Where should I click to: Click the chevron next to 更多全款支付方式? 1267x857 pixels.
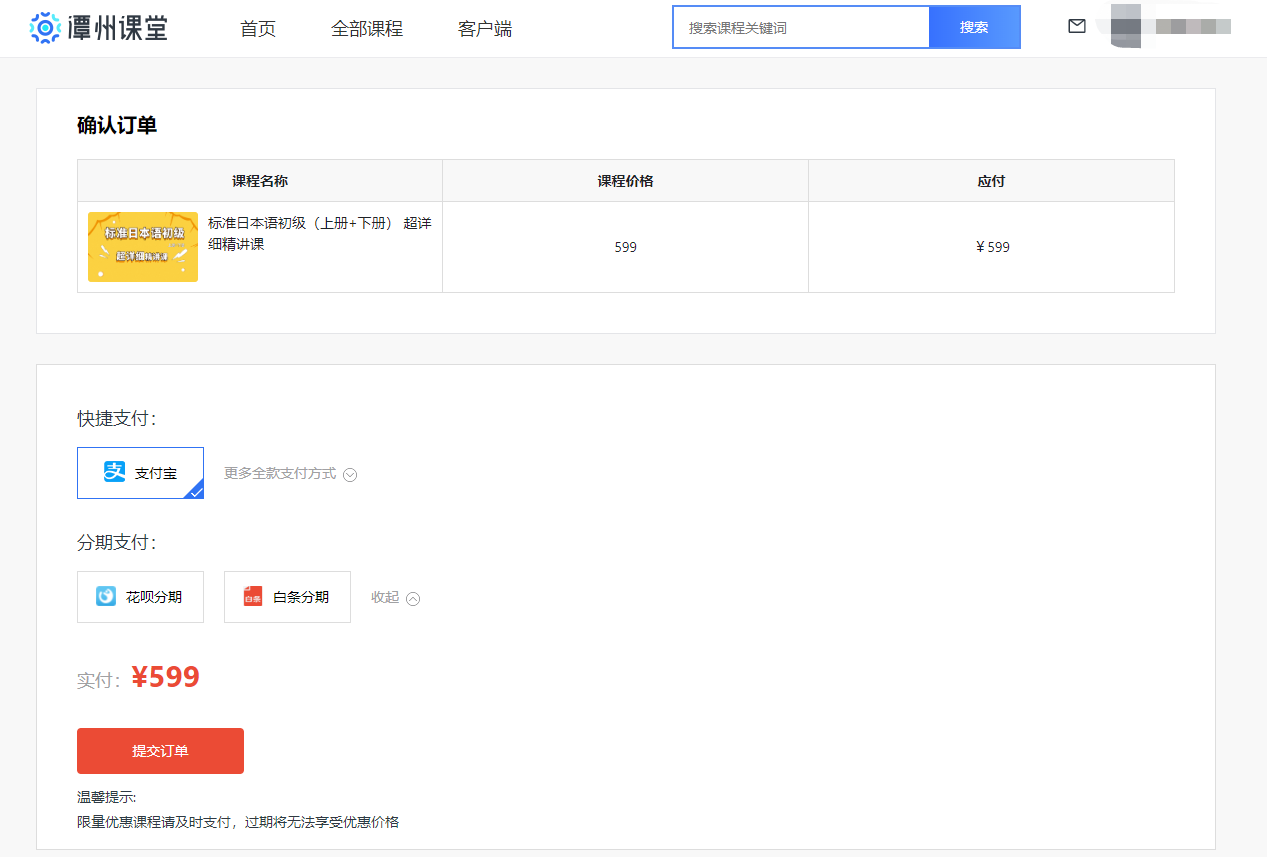(350, 475)
